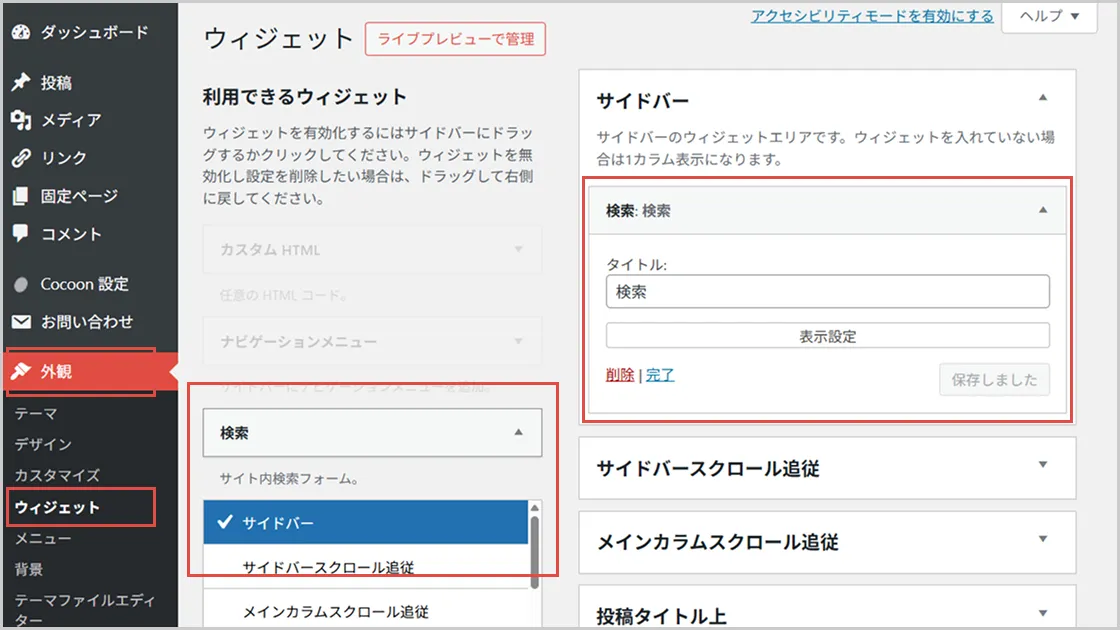This screenshot has height=630, width=1120.
Task: Click the Dashboard gauge icon
Action: click(x=21, y=32)
